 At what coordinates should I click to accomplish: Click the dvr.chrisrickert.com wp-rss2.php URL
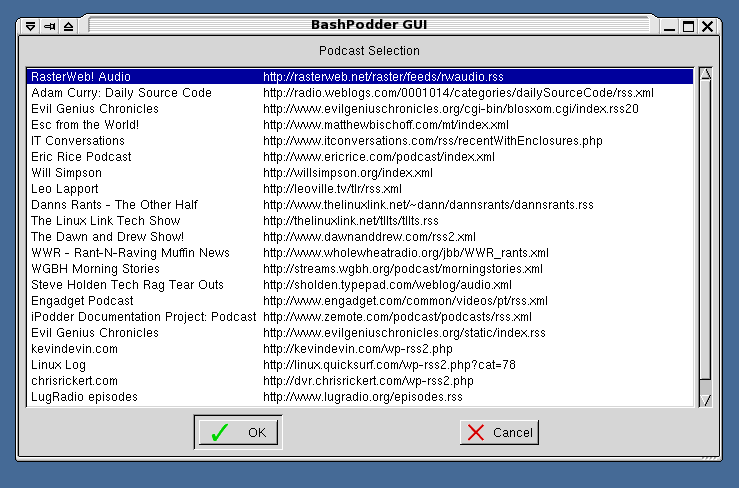pos(368,381)
